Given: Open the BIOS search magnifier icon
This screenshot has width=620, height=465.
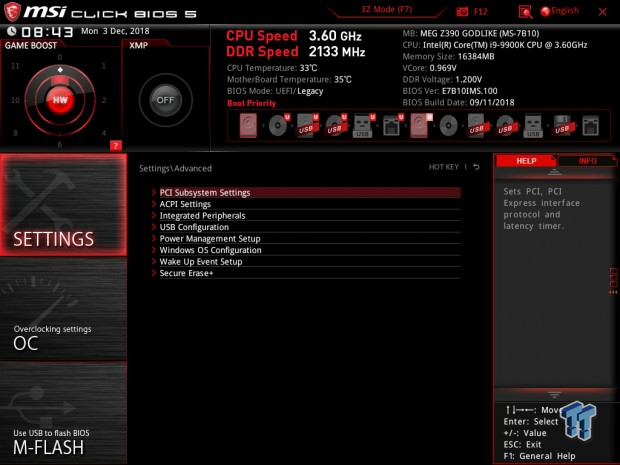Looking at the screenshot, I should pos(525,12).
